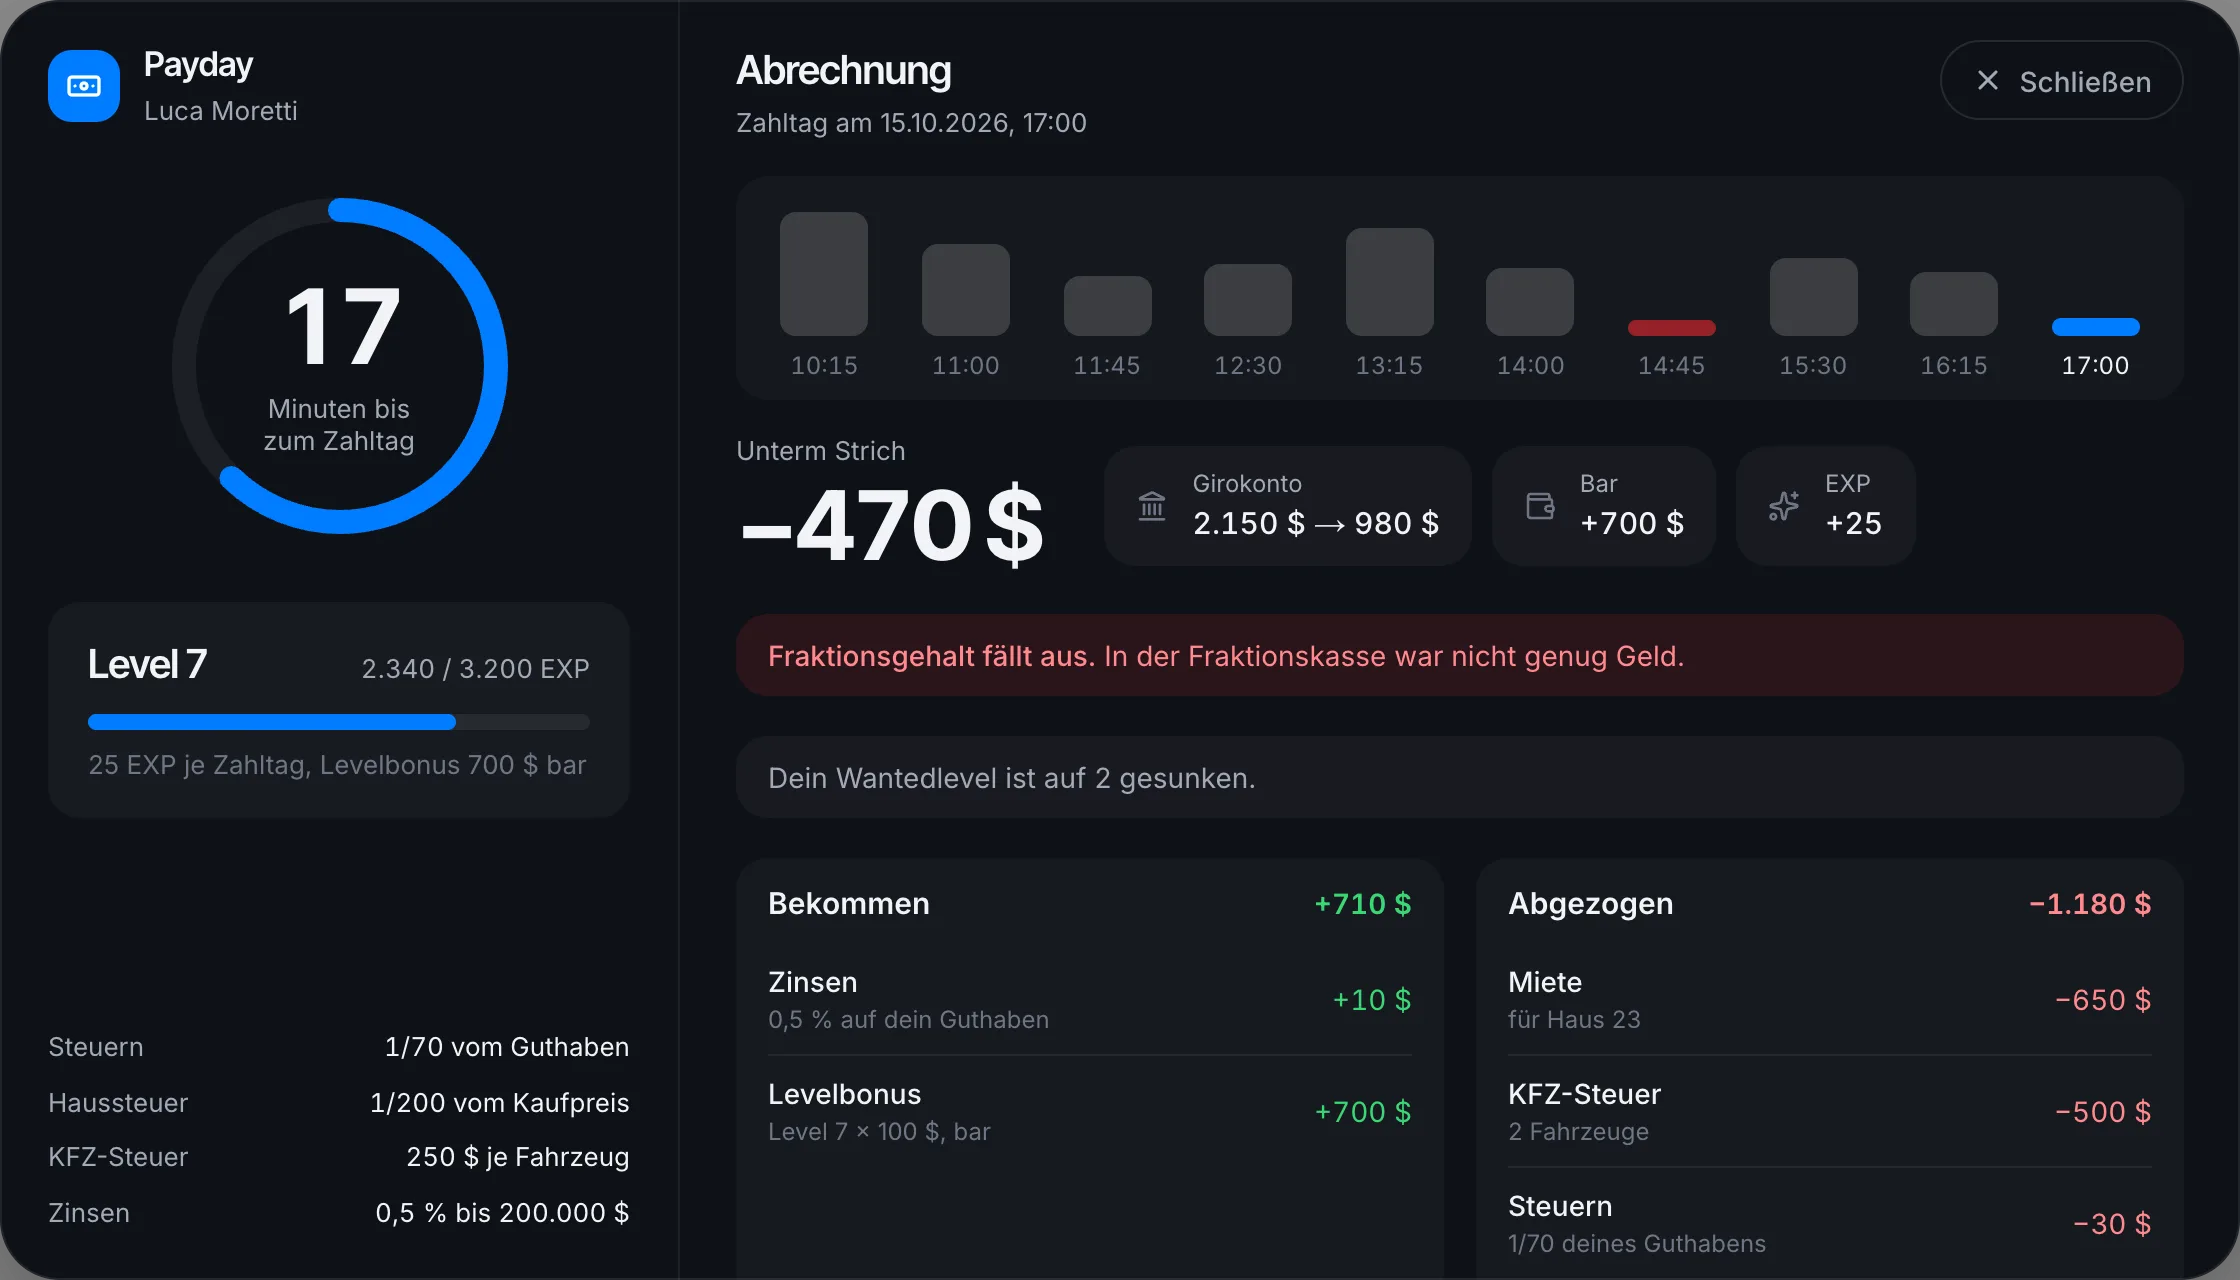Open the KFZ-Steuer 2 Fahrzeuge entry
2240x1280 pixels.
click(1830, 1112)
